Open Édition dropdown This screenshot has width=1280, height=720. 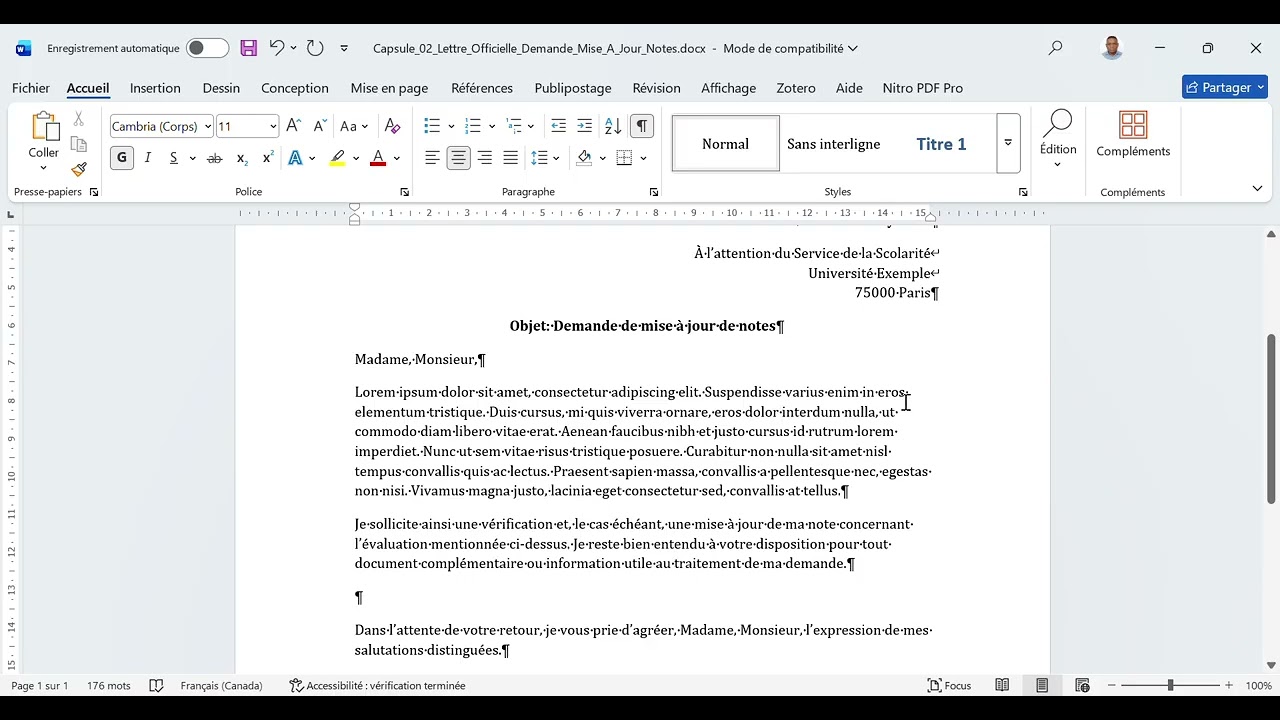(1058, 139)
